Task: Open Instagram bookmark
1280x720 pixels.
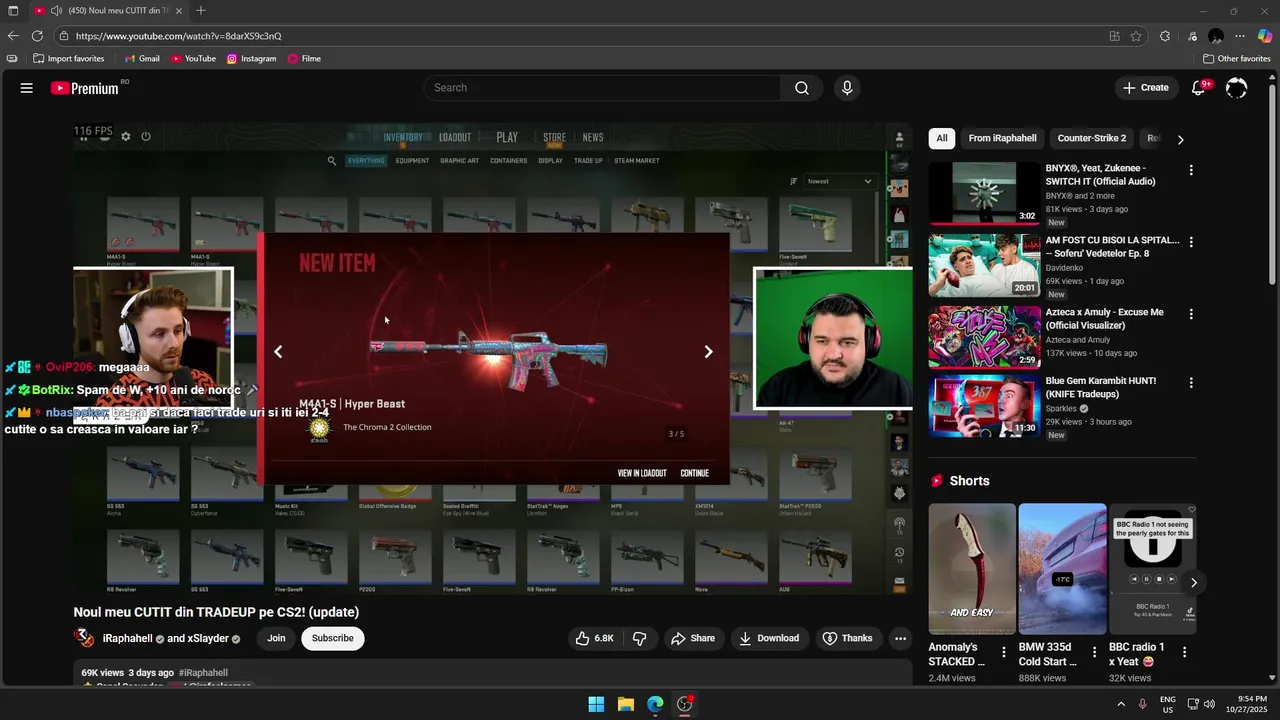Action: pos(251,59)
